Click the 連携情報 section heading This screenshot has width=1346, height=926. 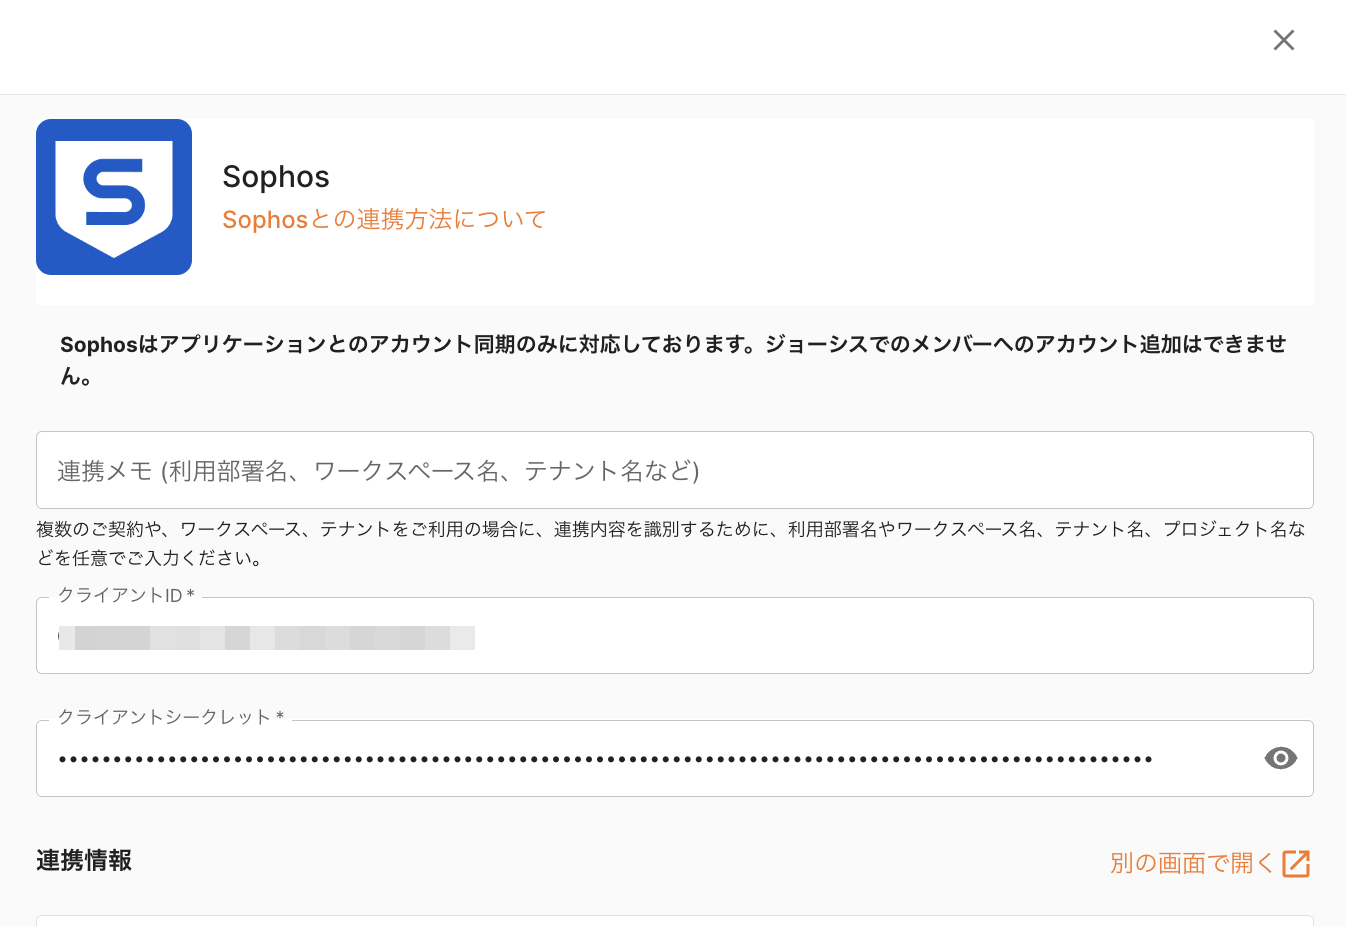pyautogui.click(x=84, y=861)
